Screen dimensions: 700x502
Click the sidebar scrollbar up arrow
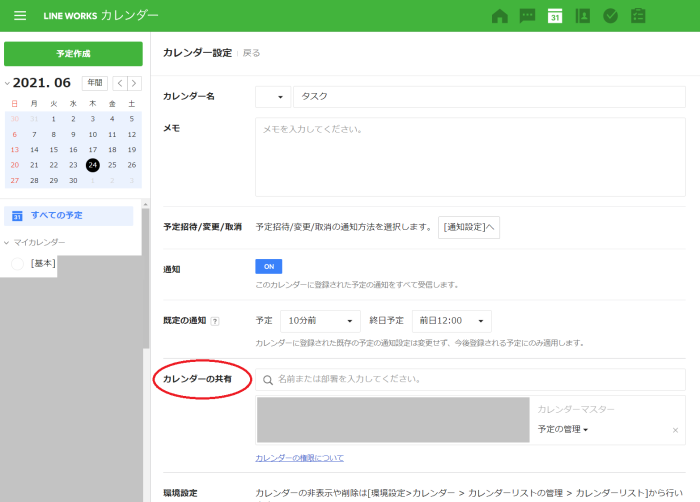[146, 204]
